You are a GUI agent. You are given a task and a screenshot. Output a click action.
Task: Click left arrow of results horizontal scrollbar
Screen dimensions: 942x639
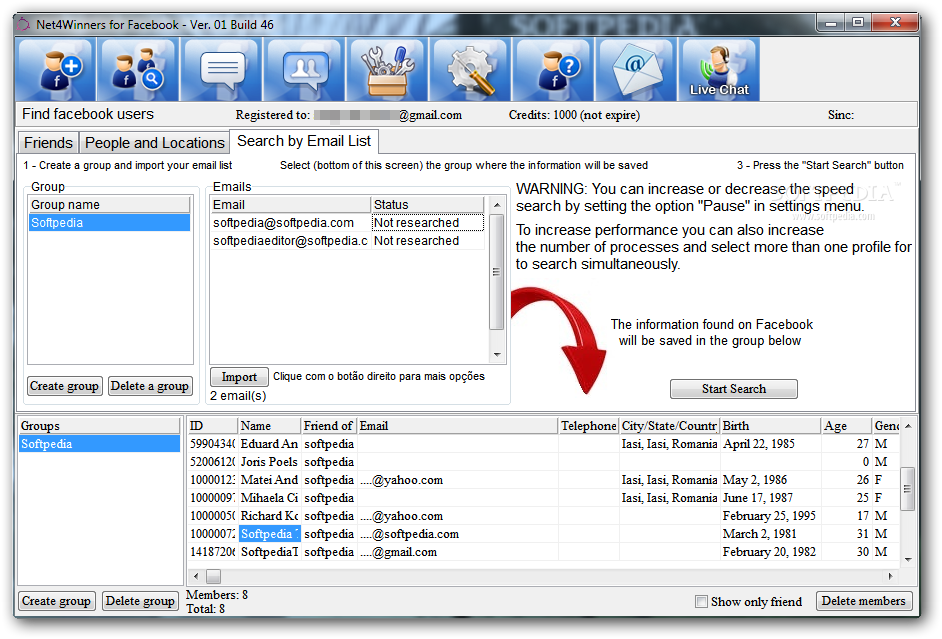point(196,577)
